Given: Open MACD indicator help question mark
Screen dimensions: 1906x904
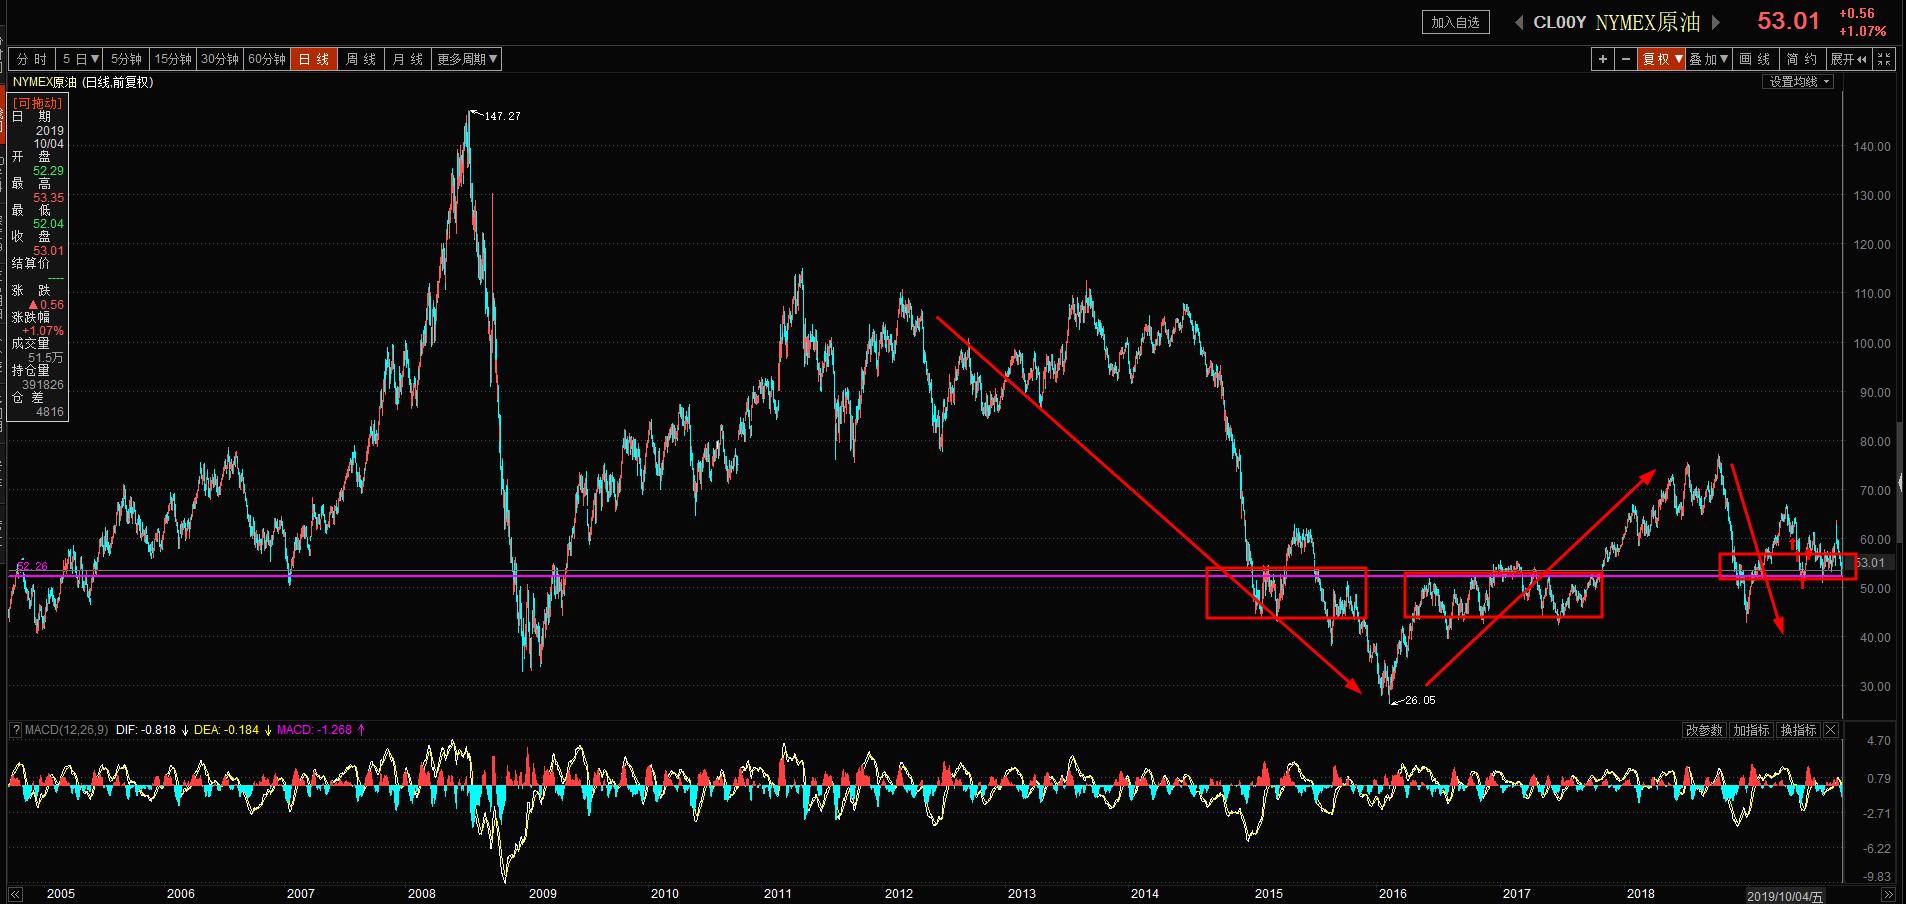Looking at the screenshot, I should [x=16, y=730].
